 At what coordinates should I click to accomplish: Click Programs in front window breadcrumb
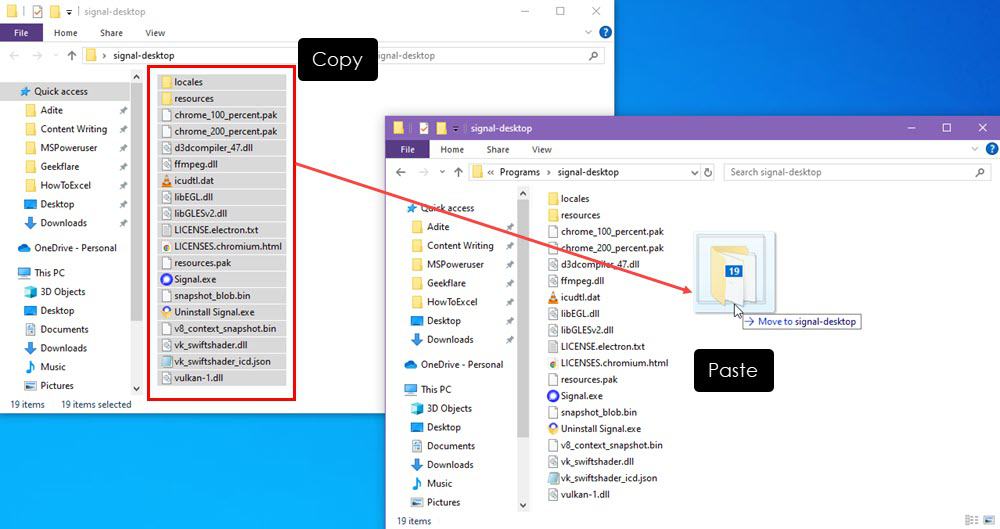[x=520, y=172]
